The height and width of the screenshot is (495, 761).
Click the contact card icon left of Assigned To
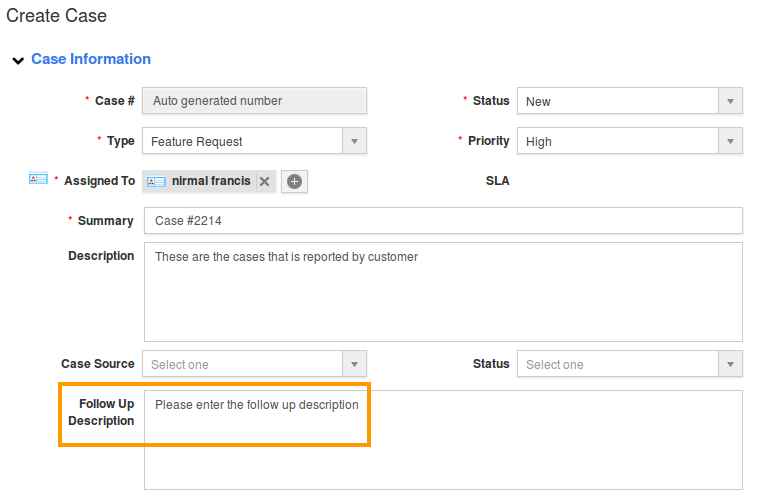coord(38,179)
